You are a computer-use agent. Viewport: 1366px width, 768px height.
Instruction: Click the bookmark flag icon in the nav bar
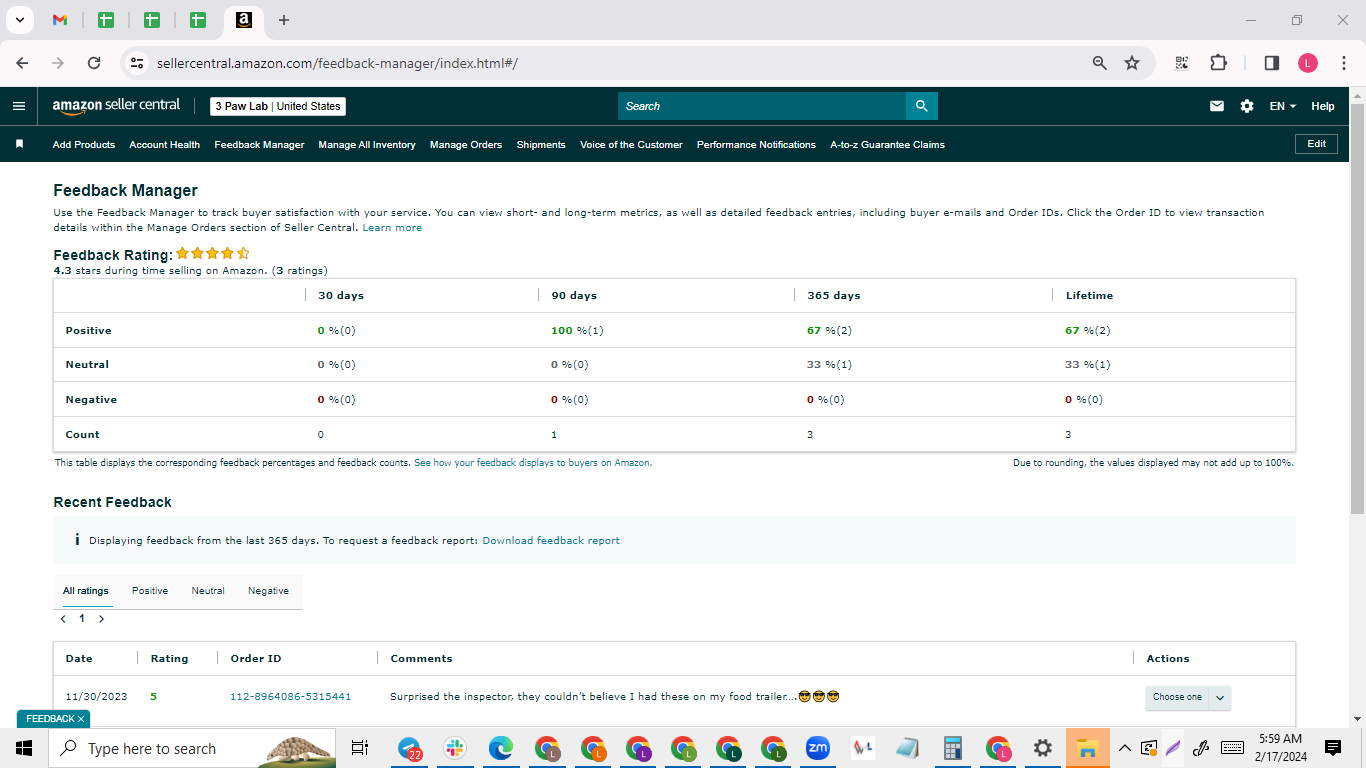pyautogui.click(x=19, y=144)
